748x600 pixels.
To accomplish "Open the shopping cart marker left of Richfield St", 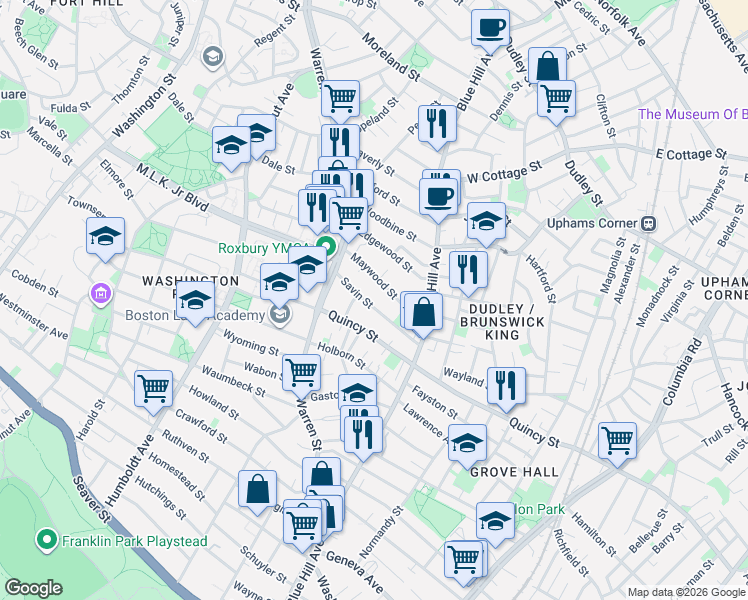I will click(x=463, y=560).
